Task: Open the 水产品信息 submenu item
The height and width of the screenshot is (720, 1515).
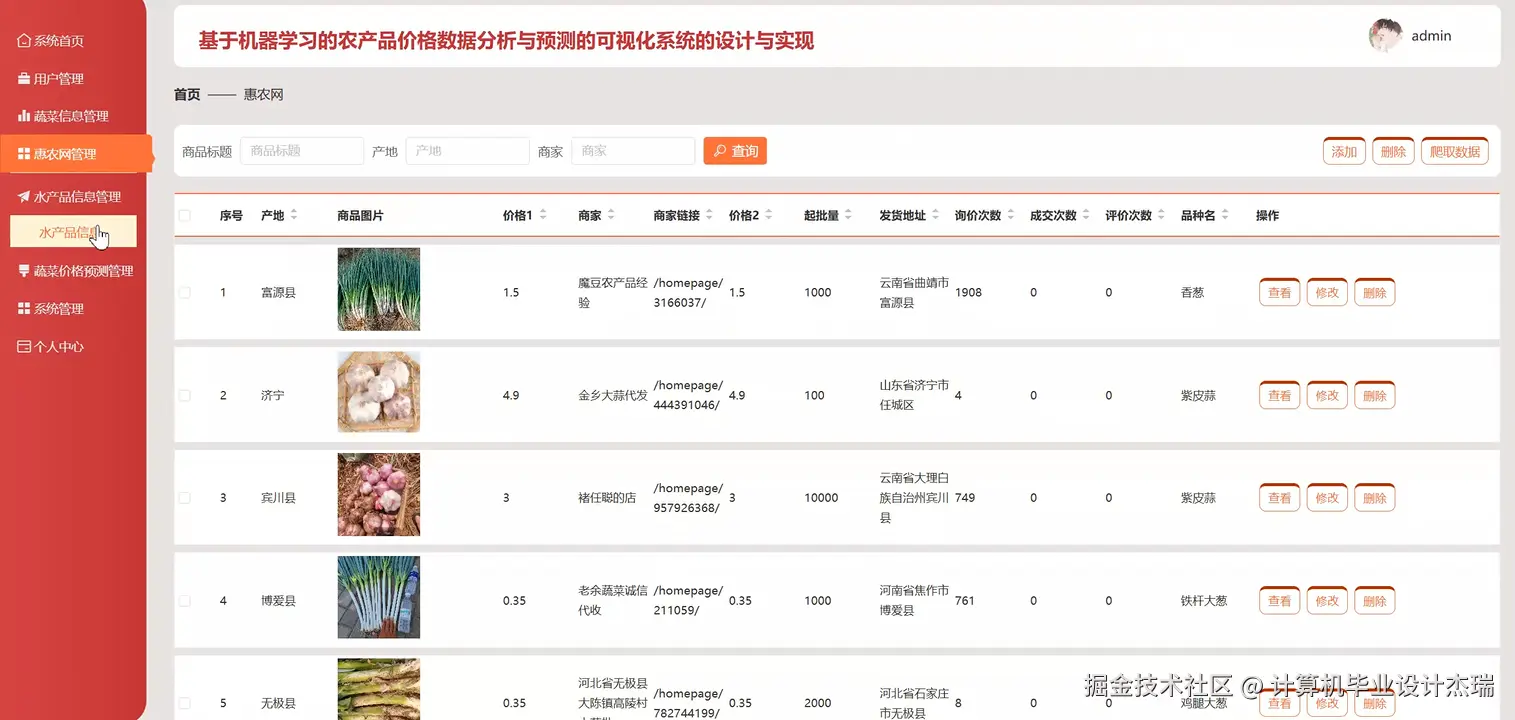Action: (x=73, y=231)
